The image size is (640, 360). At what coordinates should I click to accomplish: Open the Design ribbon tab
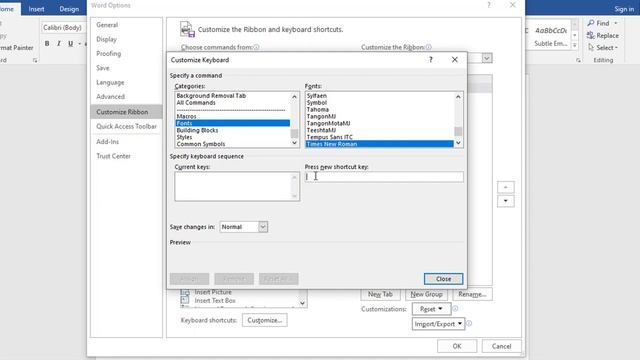point(69,9)
